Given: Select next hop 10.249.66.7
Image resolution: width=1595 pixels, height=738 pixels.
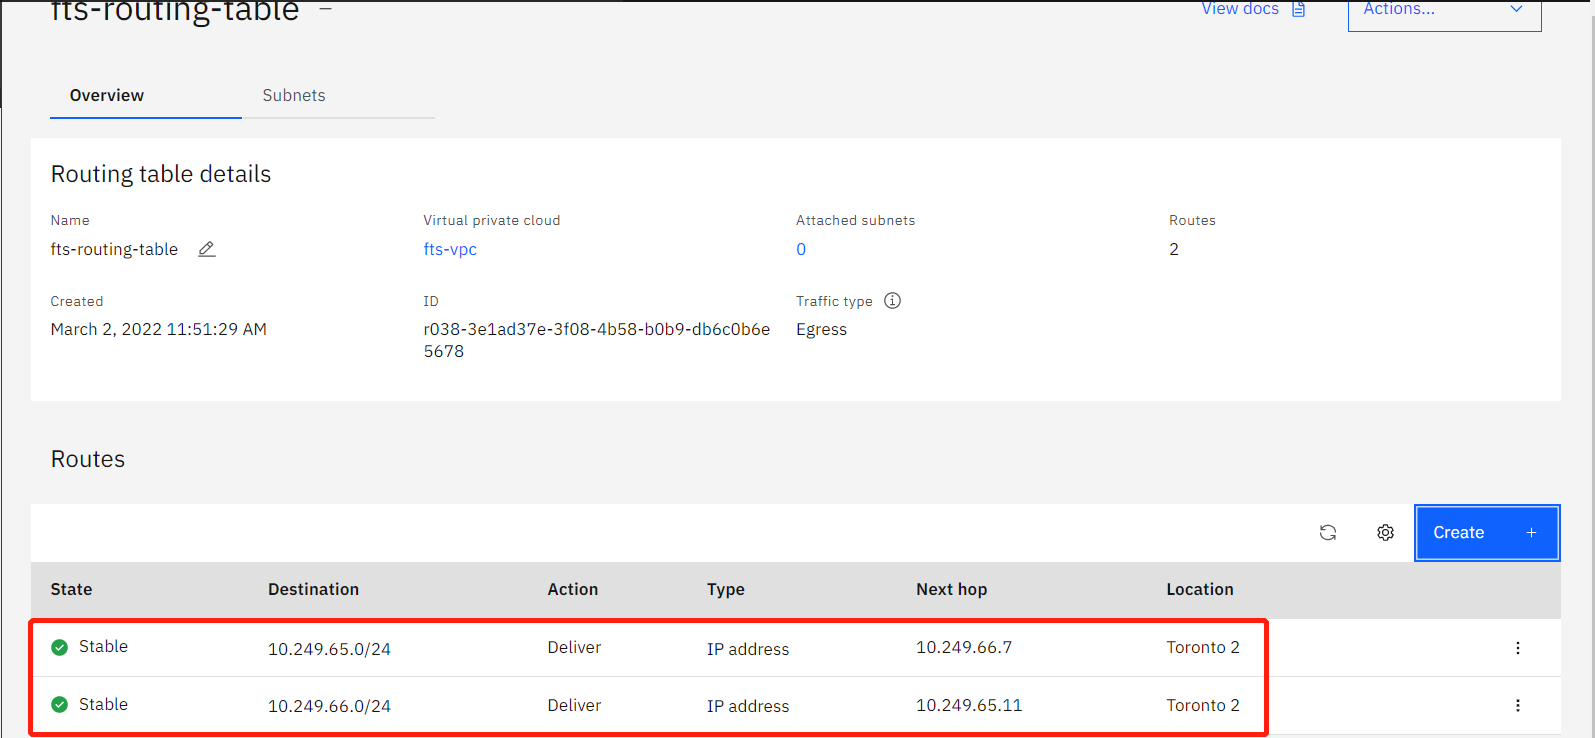Looking at the screenshot, I should 964,648.
